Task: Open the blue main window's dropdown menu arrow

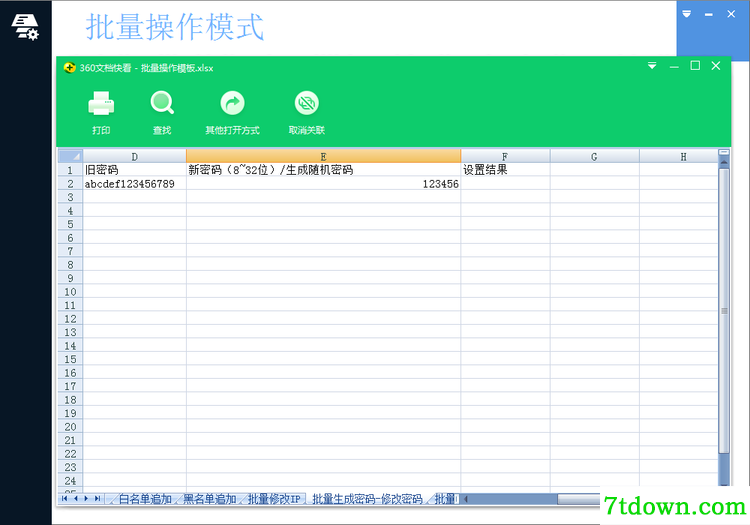Action: (687, 14)
